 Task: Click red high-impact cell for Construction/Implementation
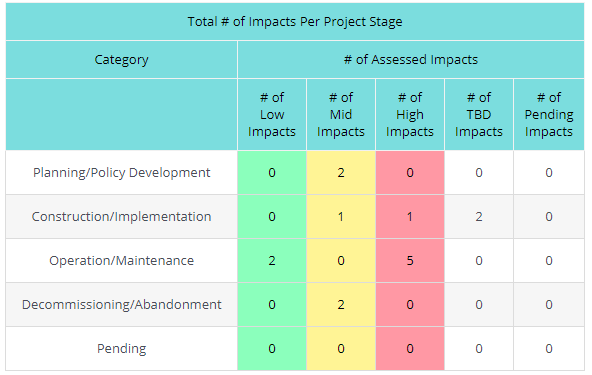coord(410,217)
